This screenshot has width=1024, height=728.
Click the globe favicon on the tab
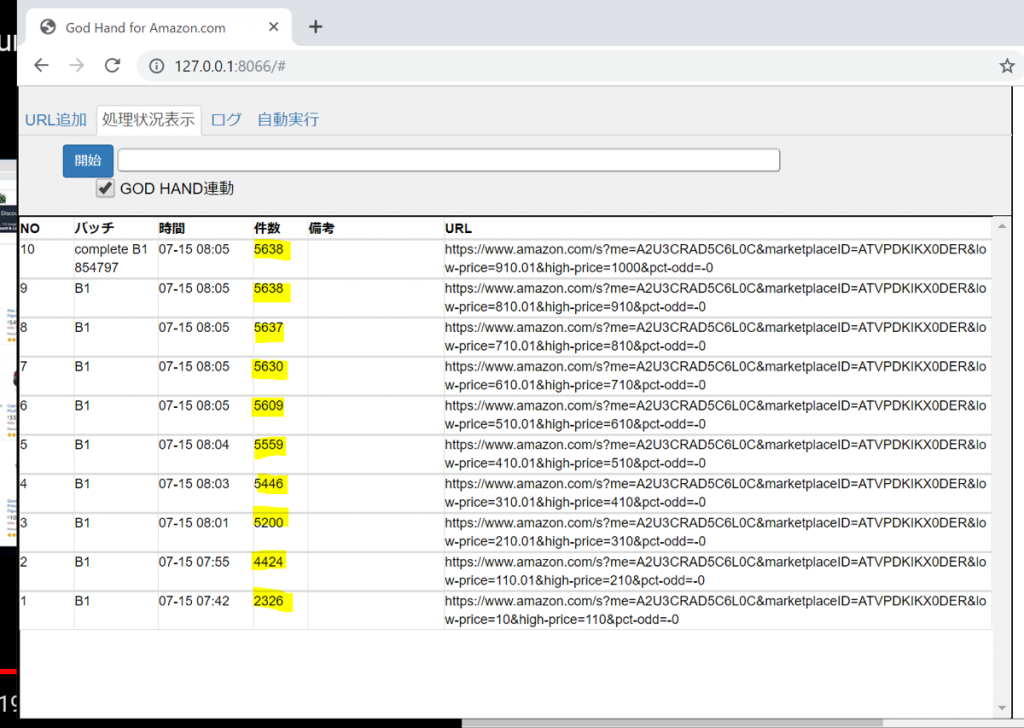click(x=48, y=27)
